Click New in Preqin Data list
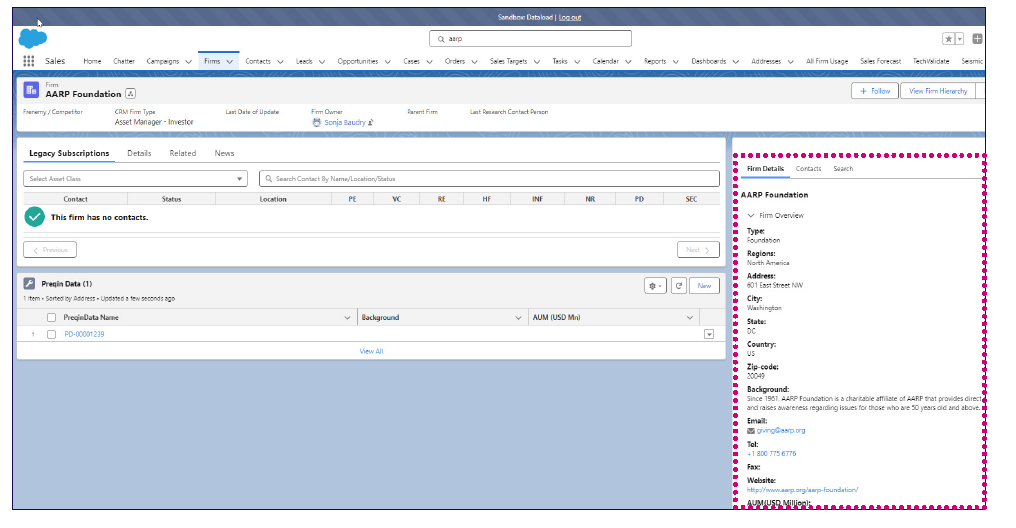Viewport: 1016px width, 528px height. coord(704,286)
